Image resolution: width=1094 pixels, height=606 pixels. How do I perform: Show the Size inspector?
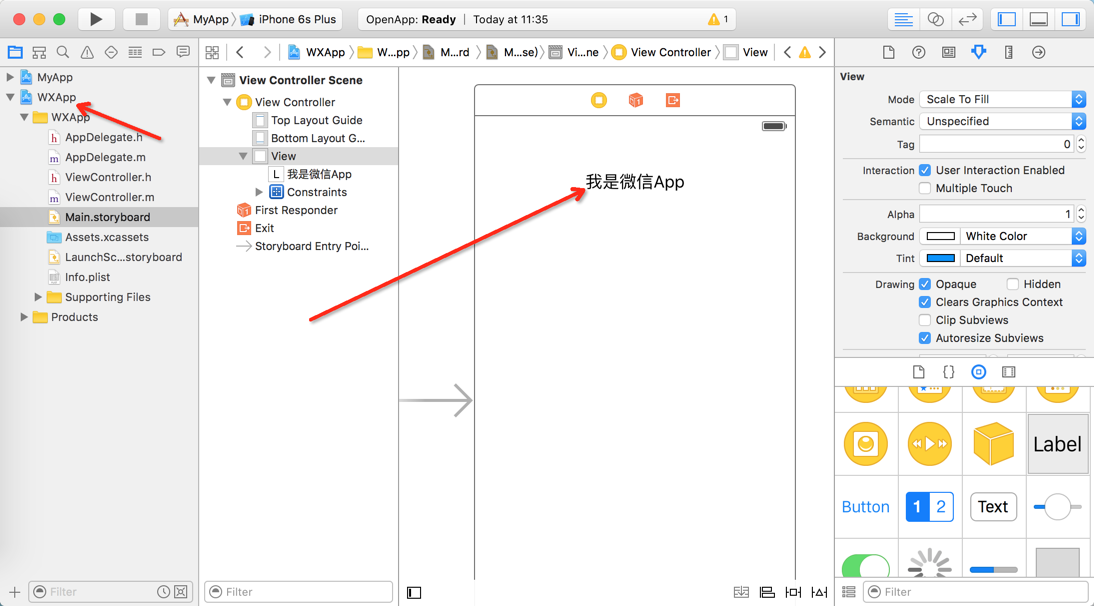[1009, 52]
